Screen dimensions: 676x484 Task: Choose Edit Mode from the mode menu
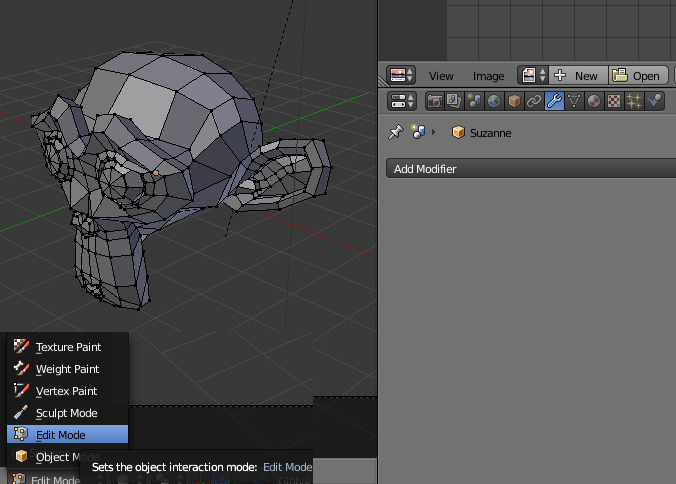click(x=68, y=434)
